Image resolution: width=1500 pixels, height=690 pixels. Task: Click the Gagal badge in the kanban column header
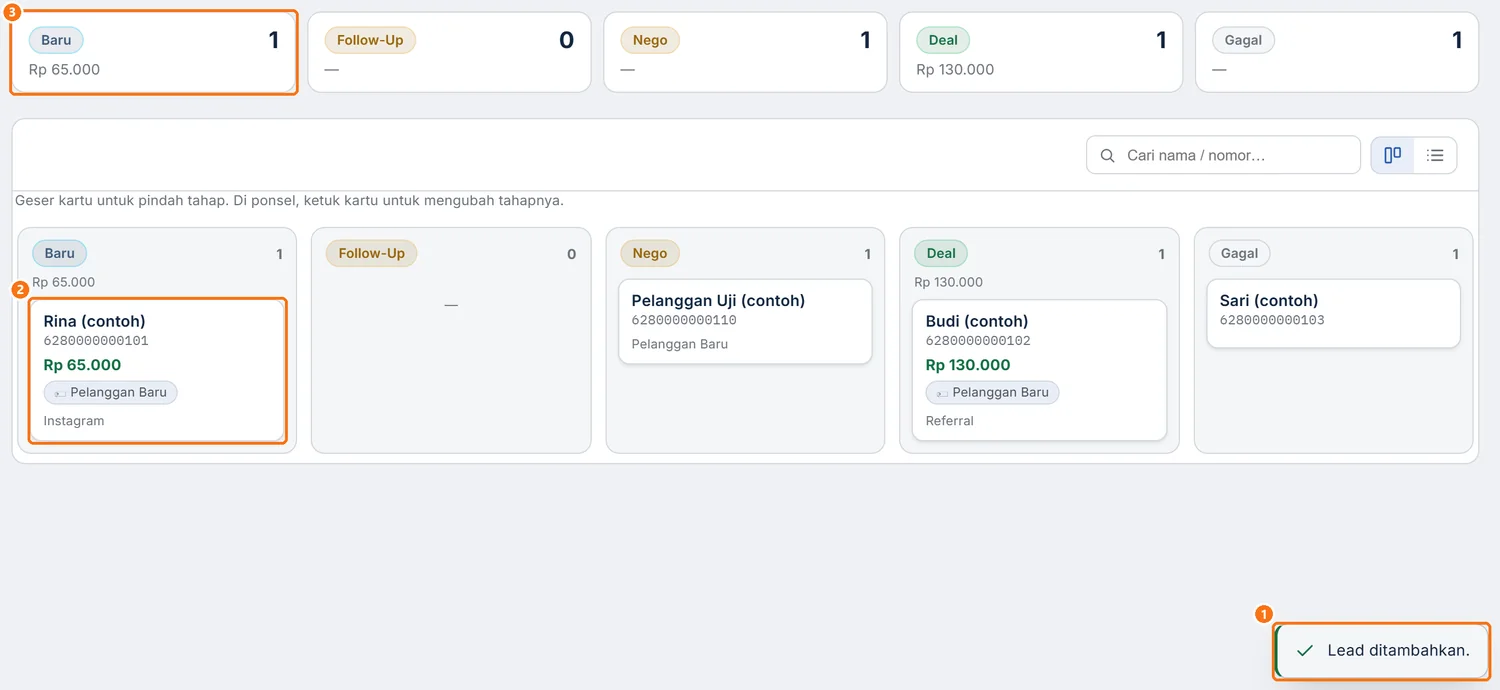1239,253
